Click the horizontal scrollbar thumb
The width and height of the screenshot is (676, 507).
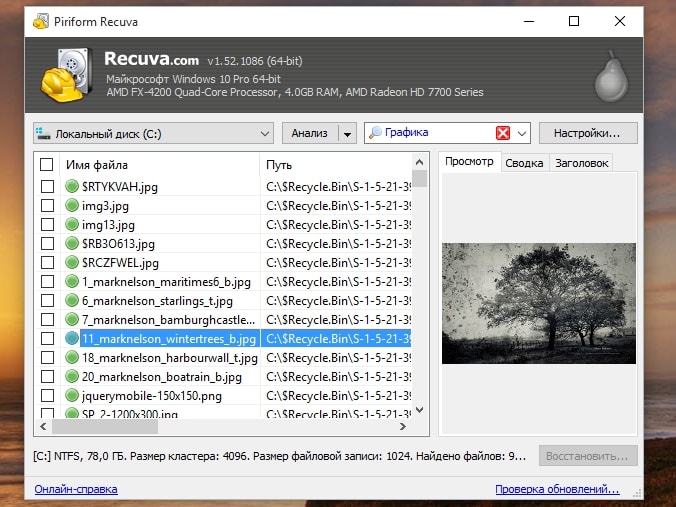tap(105, 426)
